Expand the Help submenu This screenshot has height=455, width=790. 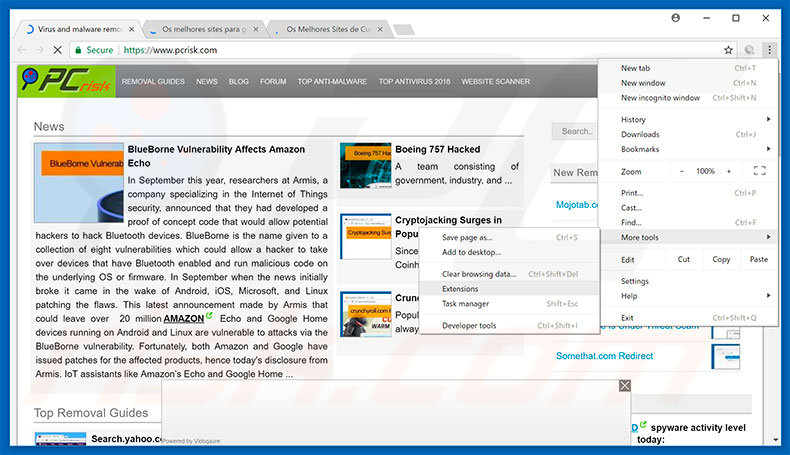click(x=688, y=296)
